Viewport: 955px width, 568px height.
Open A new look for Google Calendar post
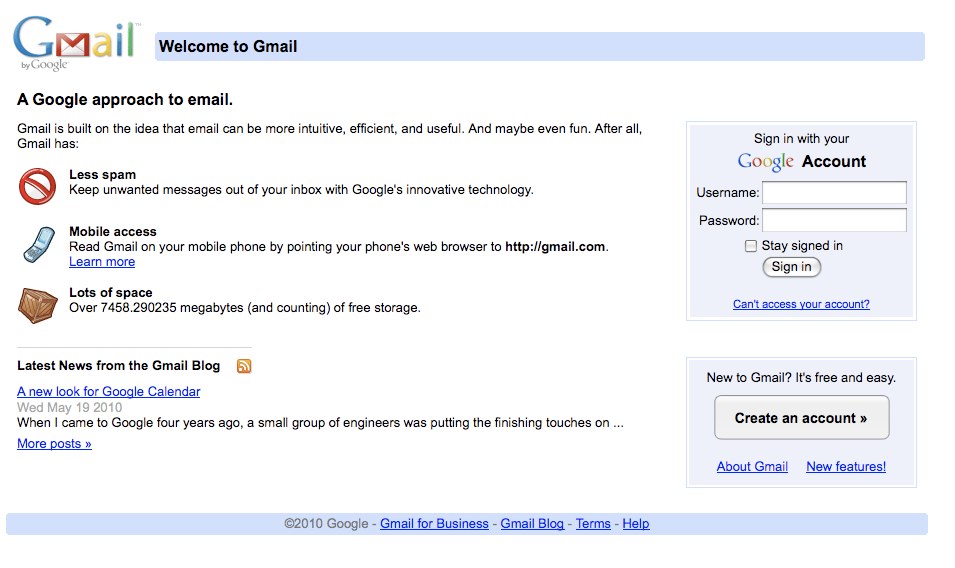(109, 392)
